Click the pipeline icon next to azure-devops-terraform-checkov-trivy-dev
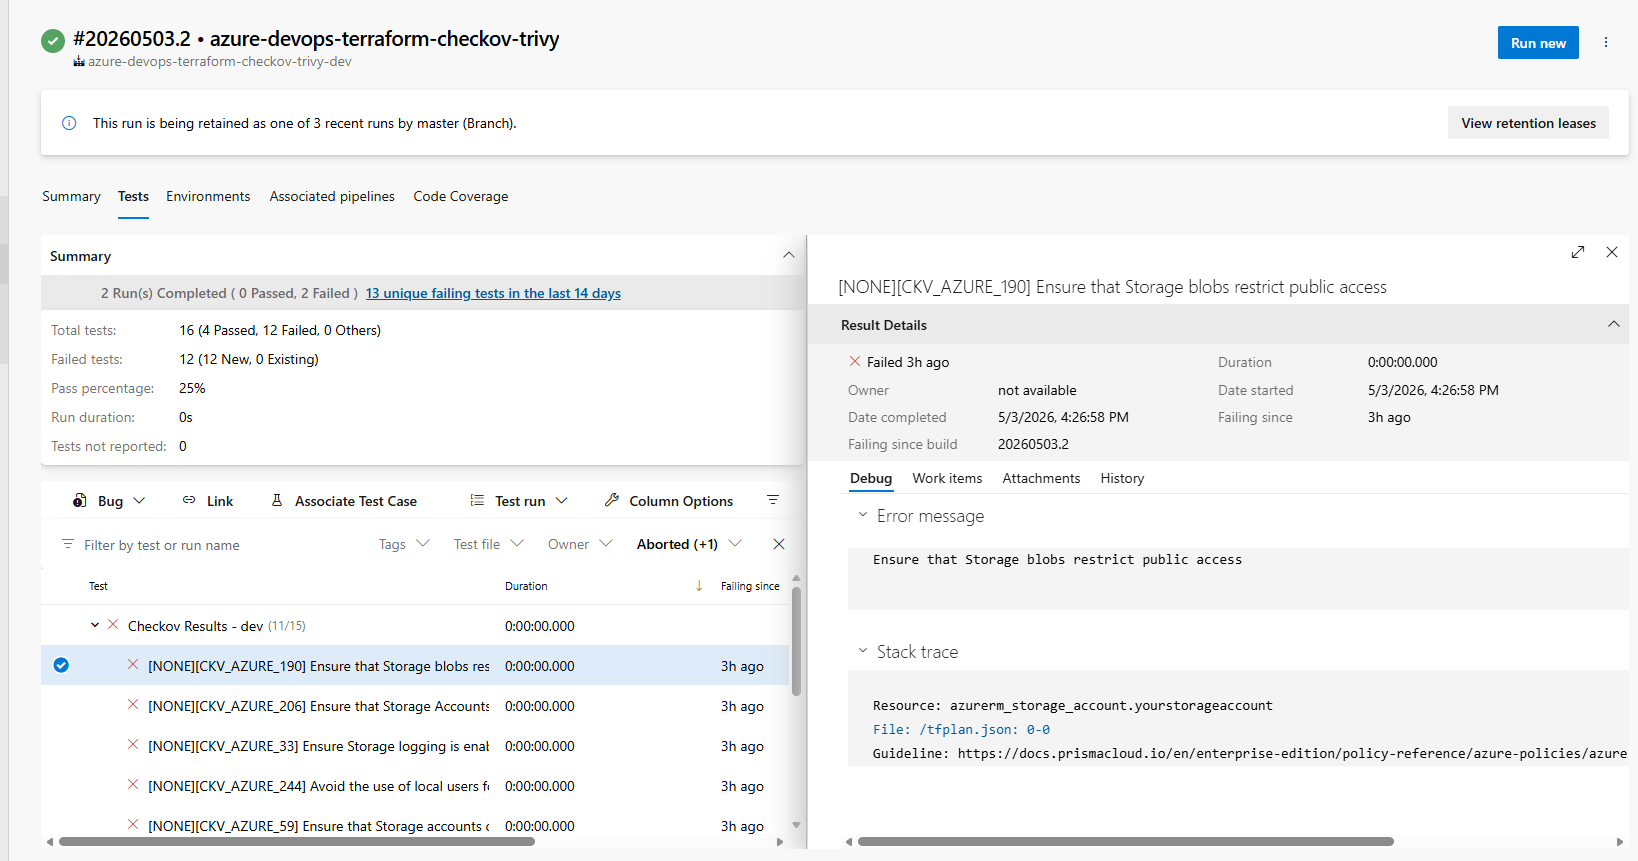Viewport: 1638px width, 861px height. [79, 62]
